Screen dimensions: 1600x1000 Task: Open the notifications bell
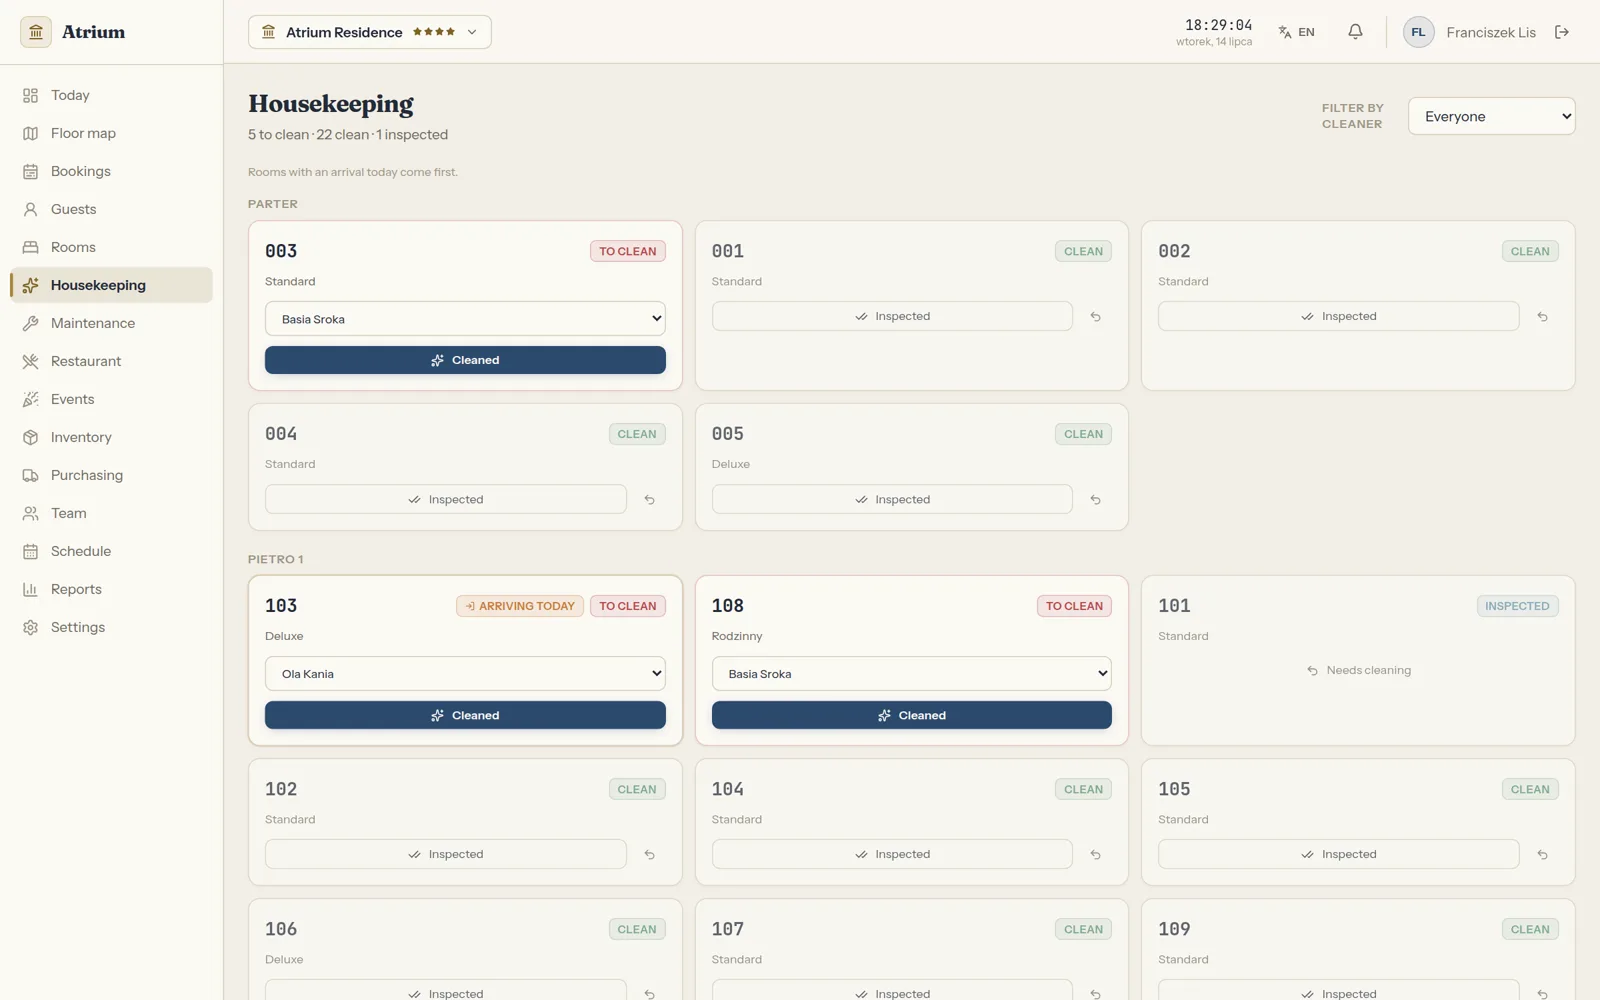[x=1355, y=32]
